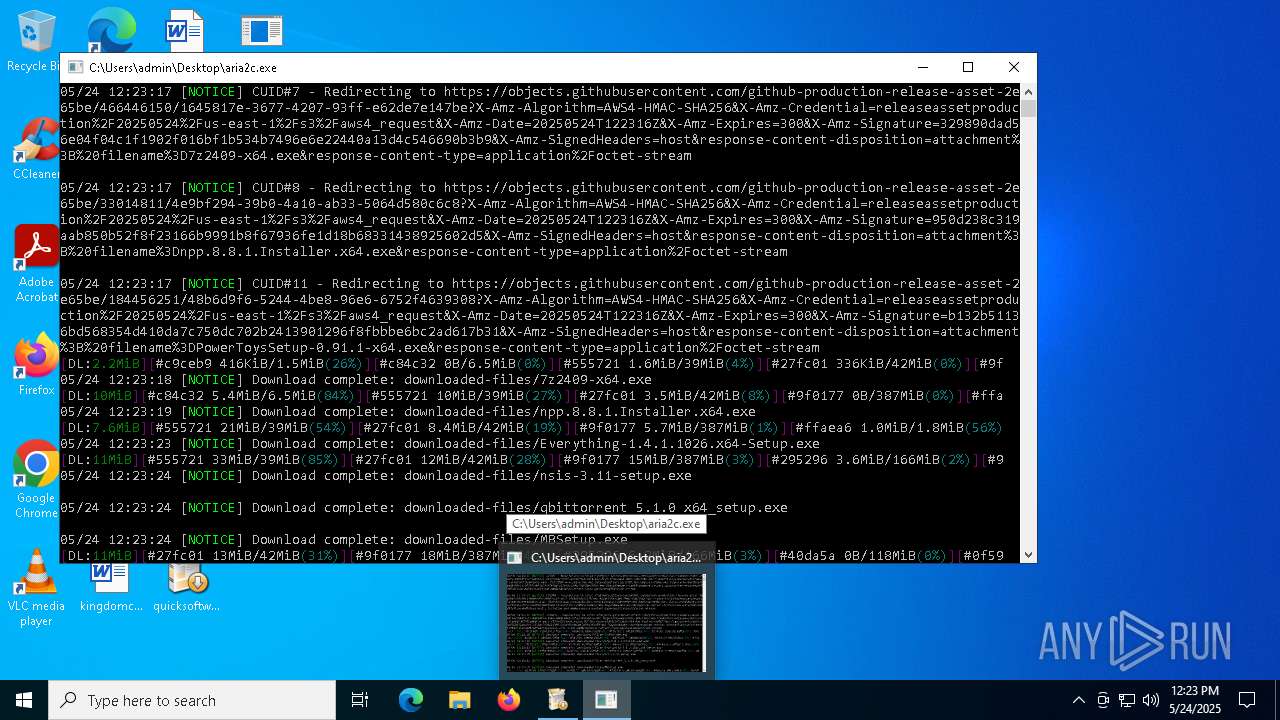
Task: Open the Word document icon at the top of the desktop
Action: pyautogui.click(x=185, y=29)
